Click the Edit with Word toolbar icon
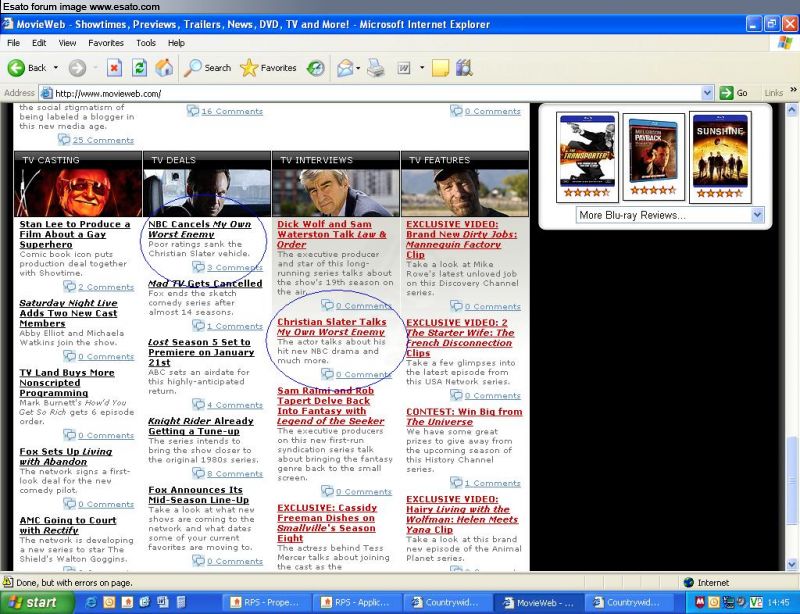The width and height of the screenshot is (800, 614). click(404, 68)
